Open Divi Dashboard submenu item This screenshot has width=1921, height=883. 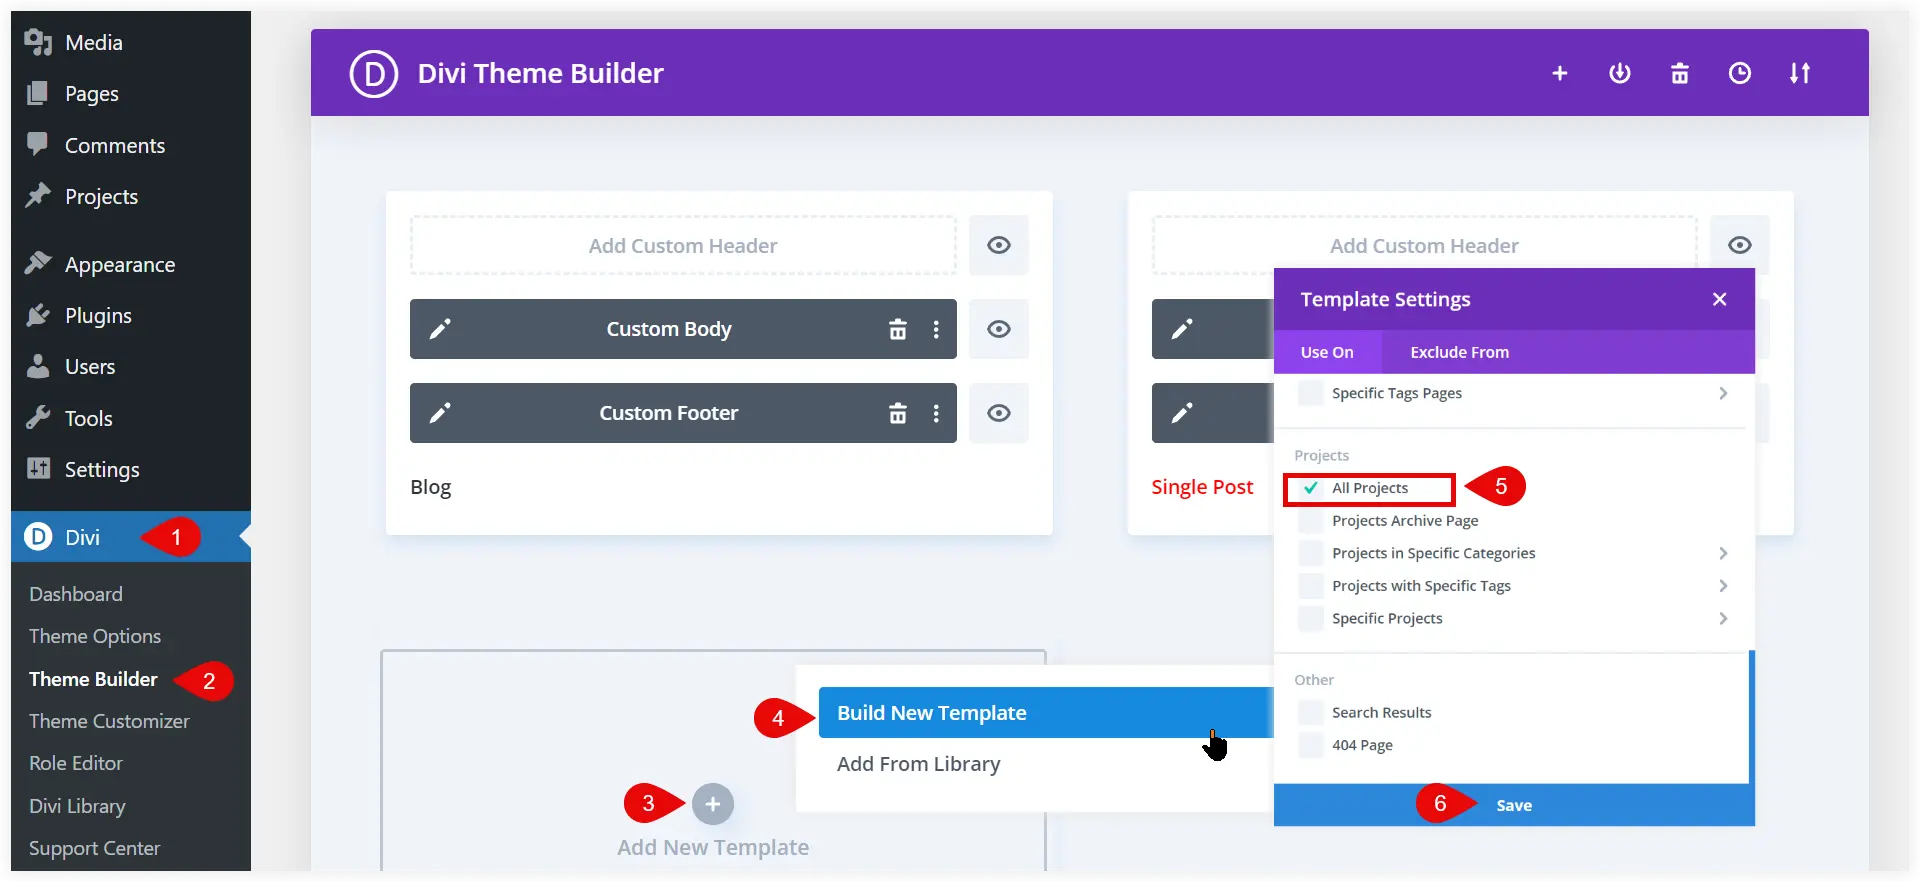click(76, 594)
